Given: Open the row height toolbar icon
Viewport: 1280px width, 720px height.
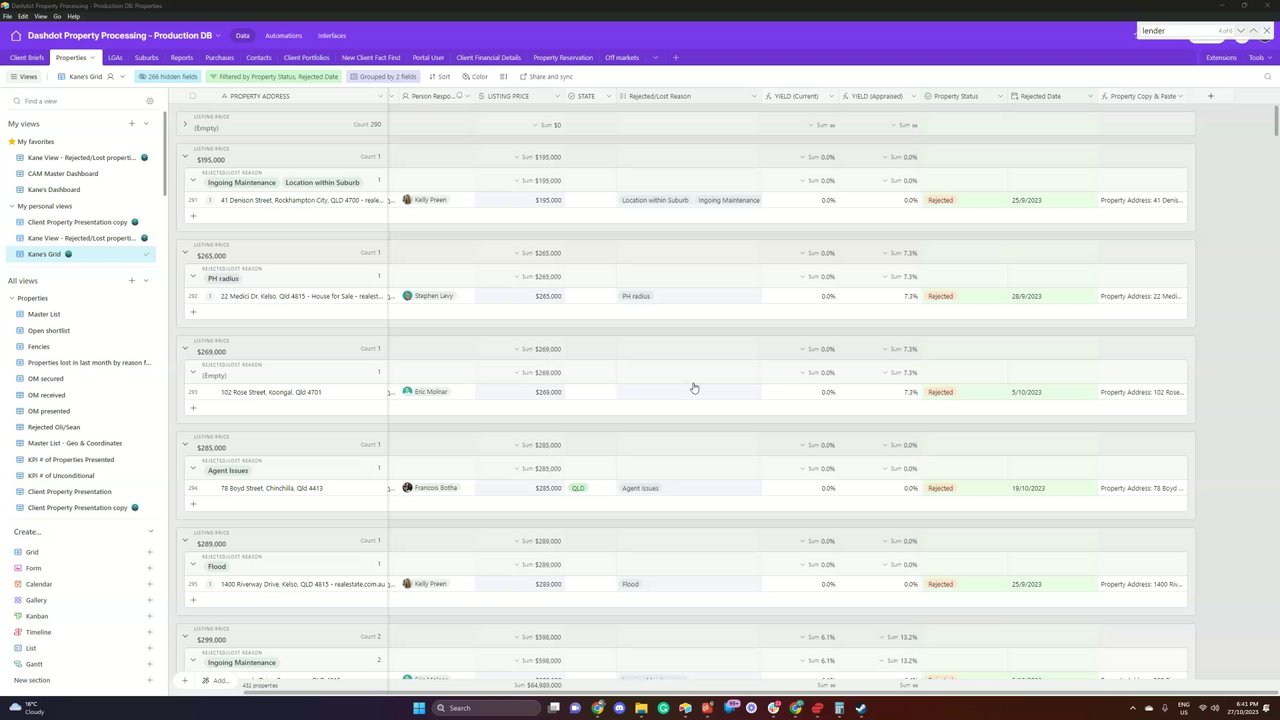Looking at the screenshot, I should [x=503, y=77].
